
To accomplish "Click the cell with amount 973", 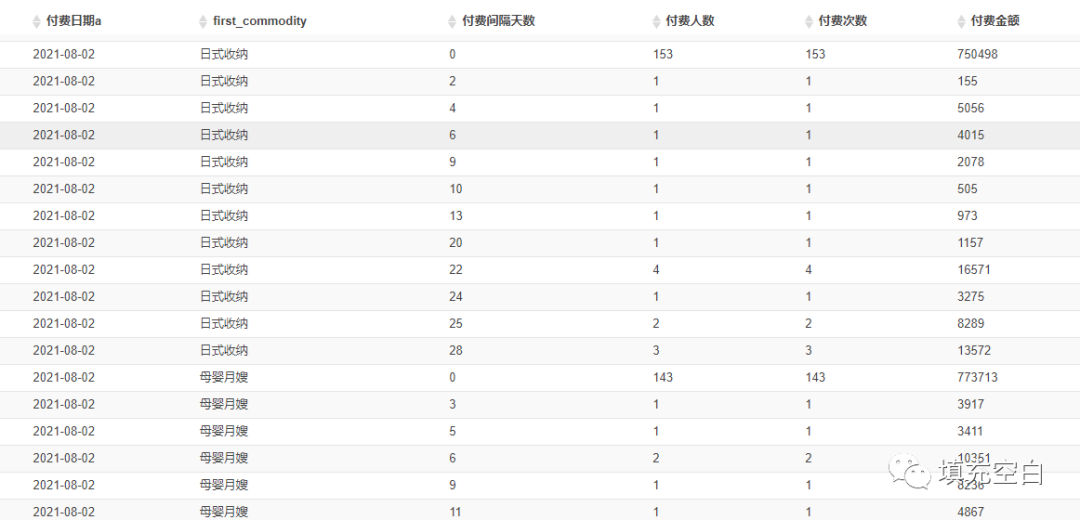I will [967, 215].
